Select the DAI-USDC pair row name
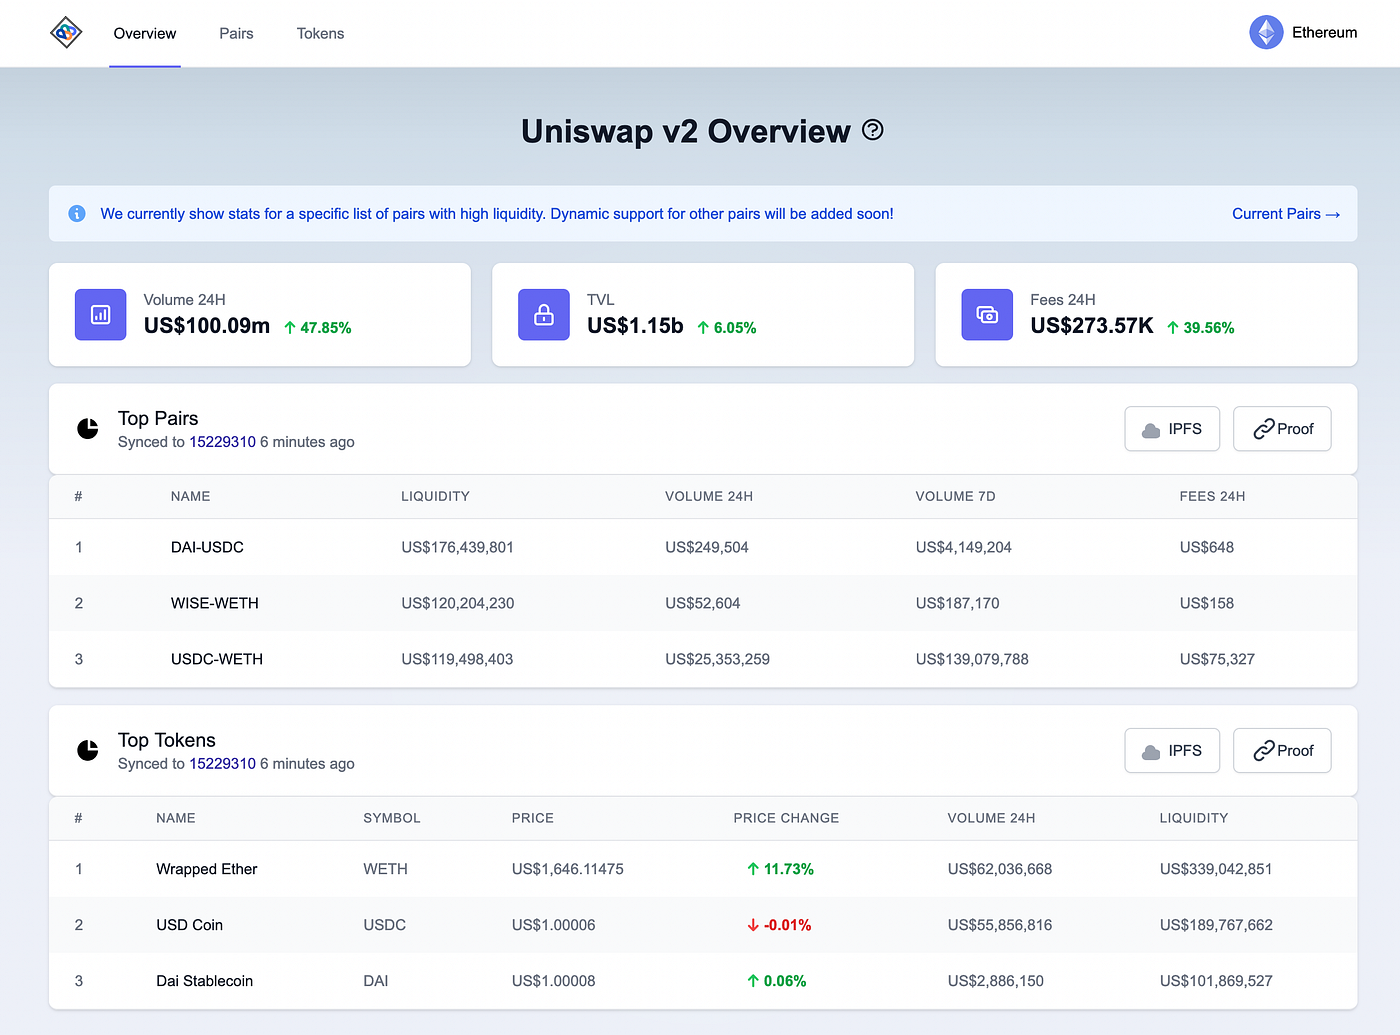This screenshot has width=1400, height=1035. point(207,547)
